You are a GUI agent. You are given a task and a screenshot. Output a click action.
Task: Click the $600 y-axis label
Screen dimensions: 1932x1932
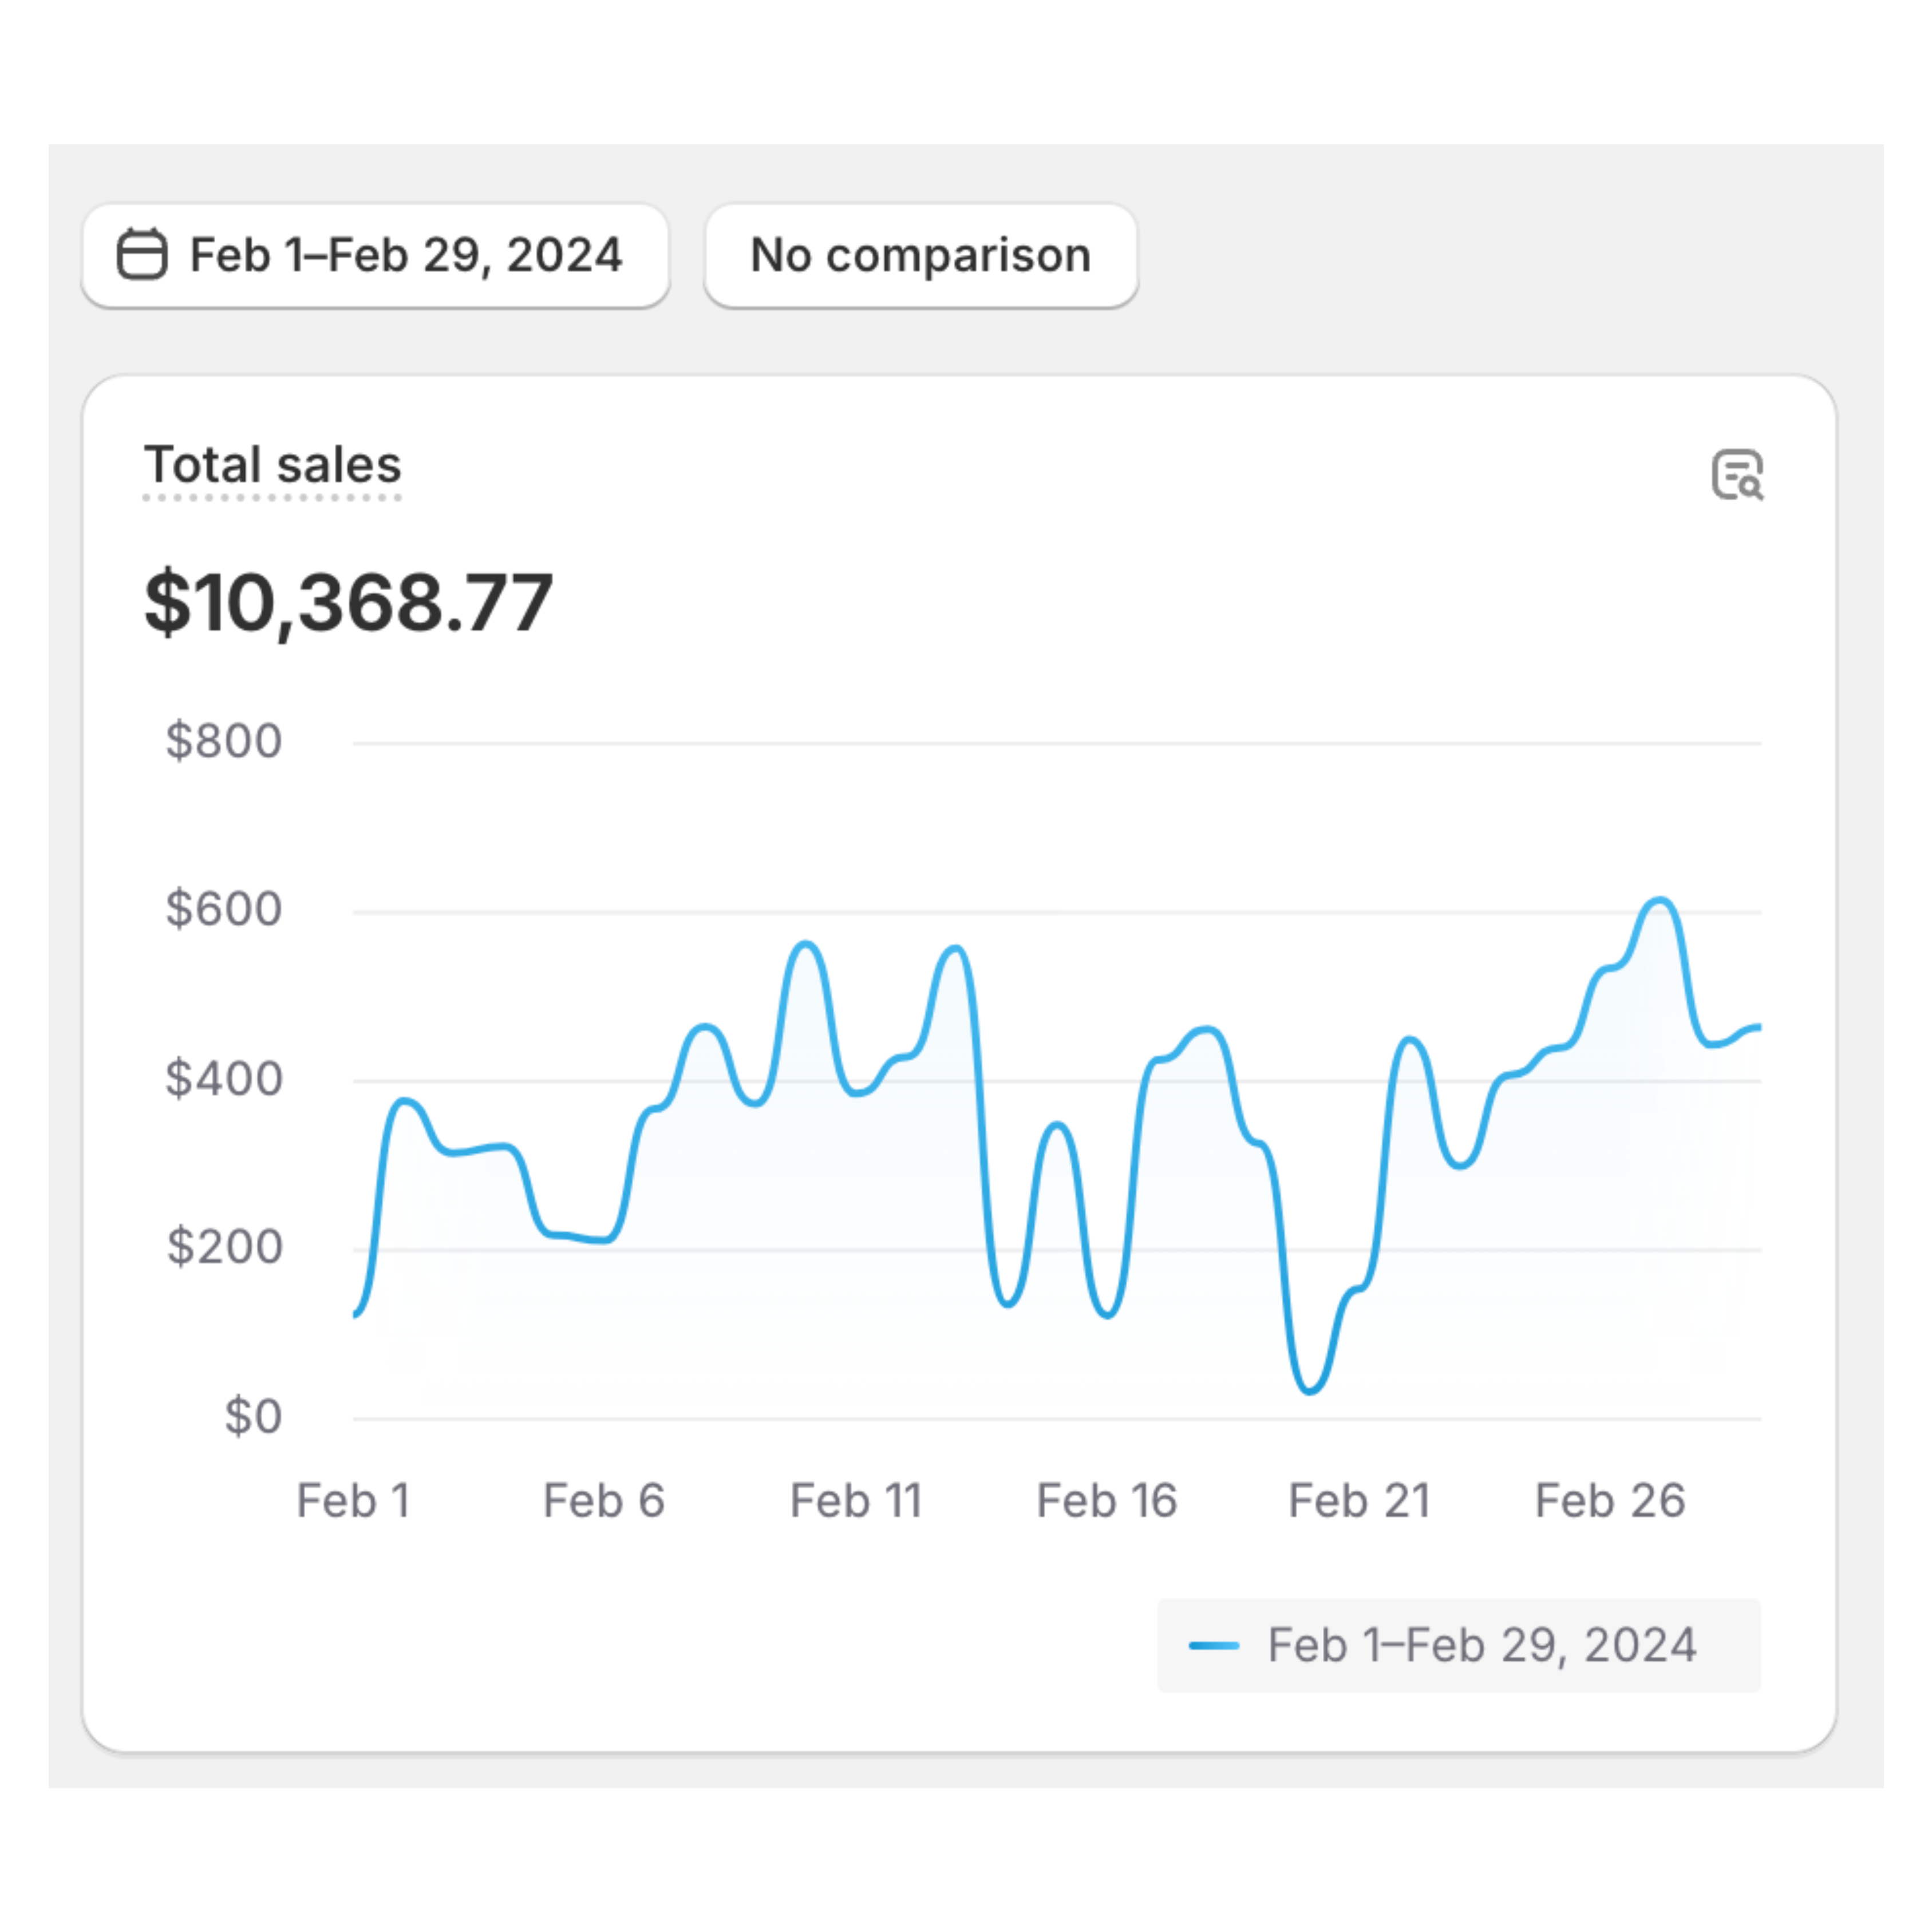point(224,909)
